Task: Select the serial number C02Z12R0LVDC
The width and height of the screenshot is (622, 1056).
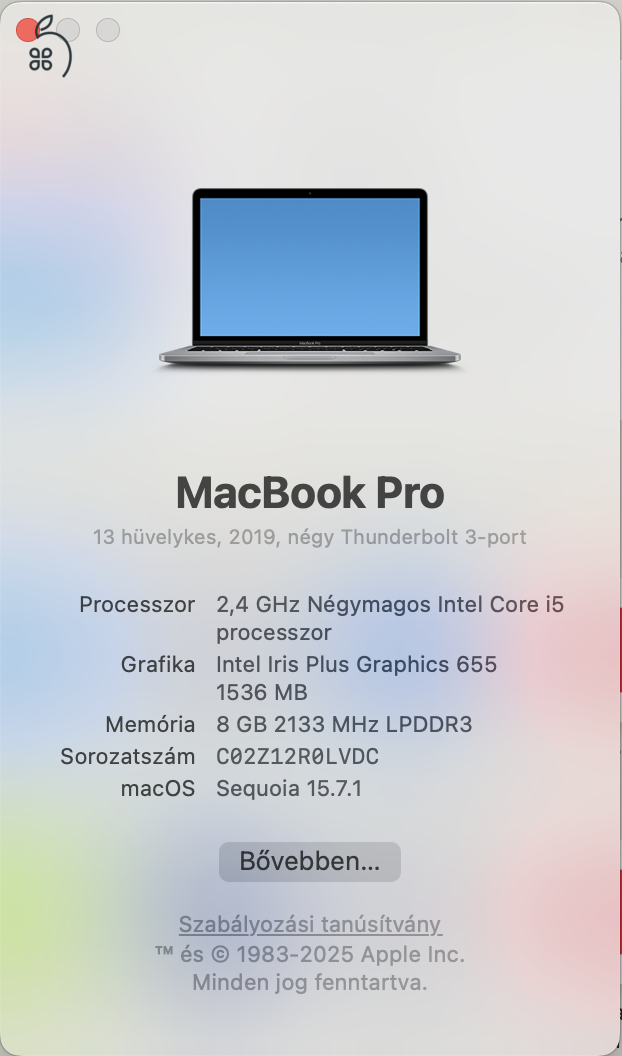Action: [297, 756]
